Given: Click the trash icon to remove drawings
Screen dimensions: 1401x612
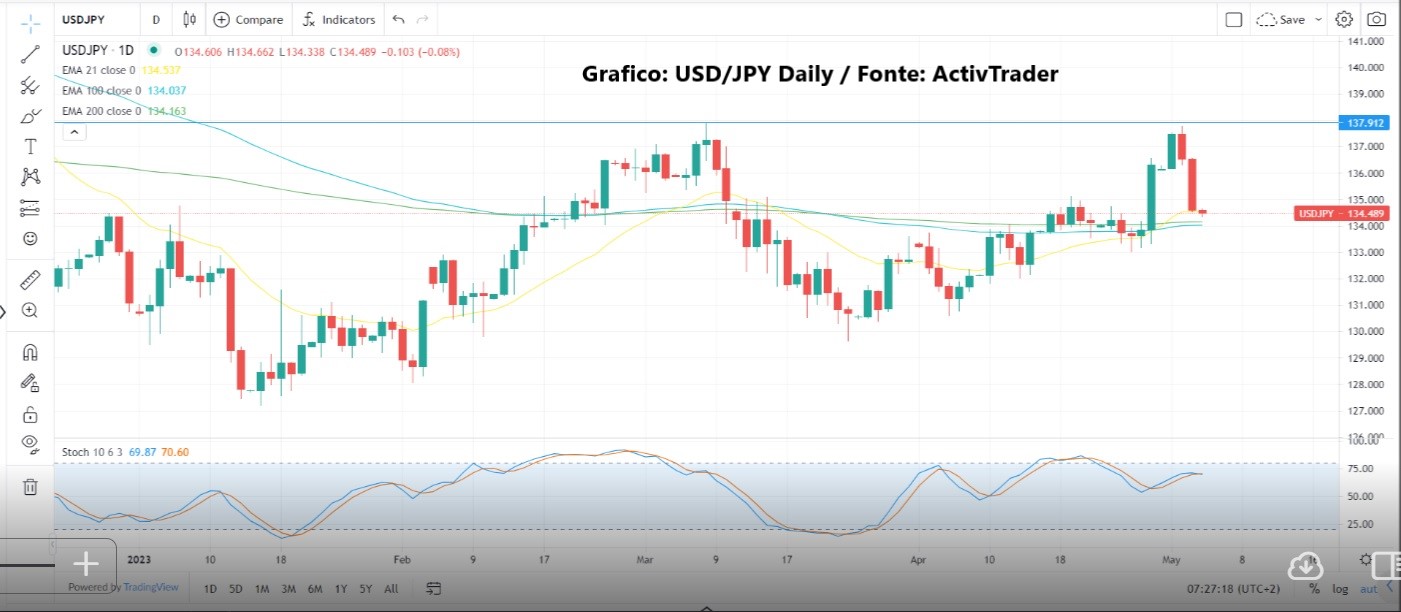Looking at the screenshot, I should pos(30,487).
